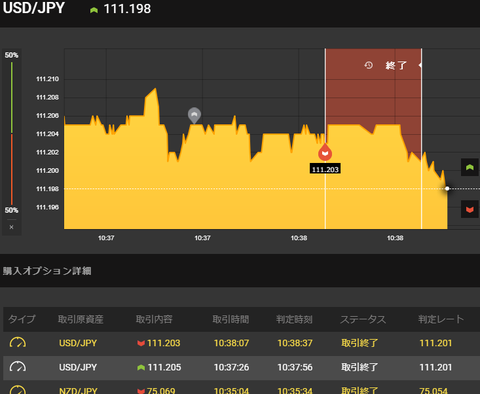Click USD/JPY in the 10:37:26 row
This screenshot has height=394, width=480.
[78, 367]
